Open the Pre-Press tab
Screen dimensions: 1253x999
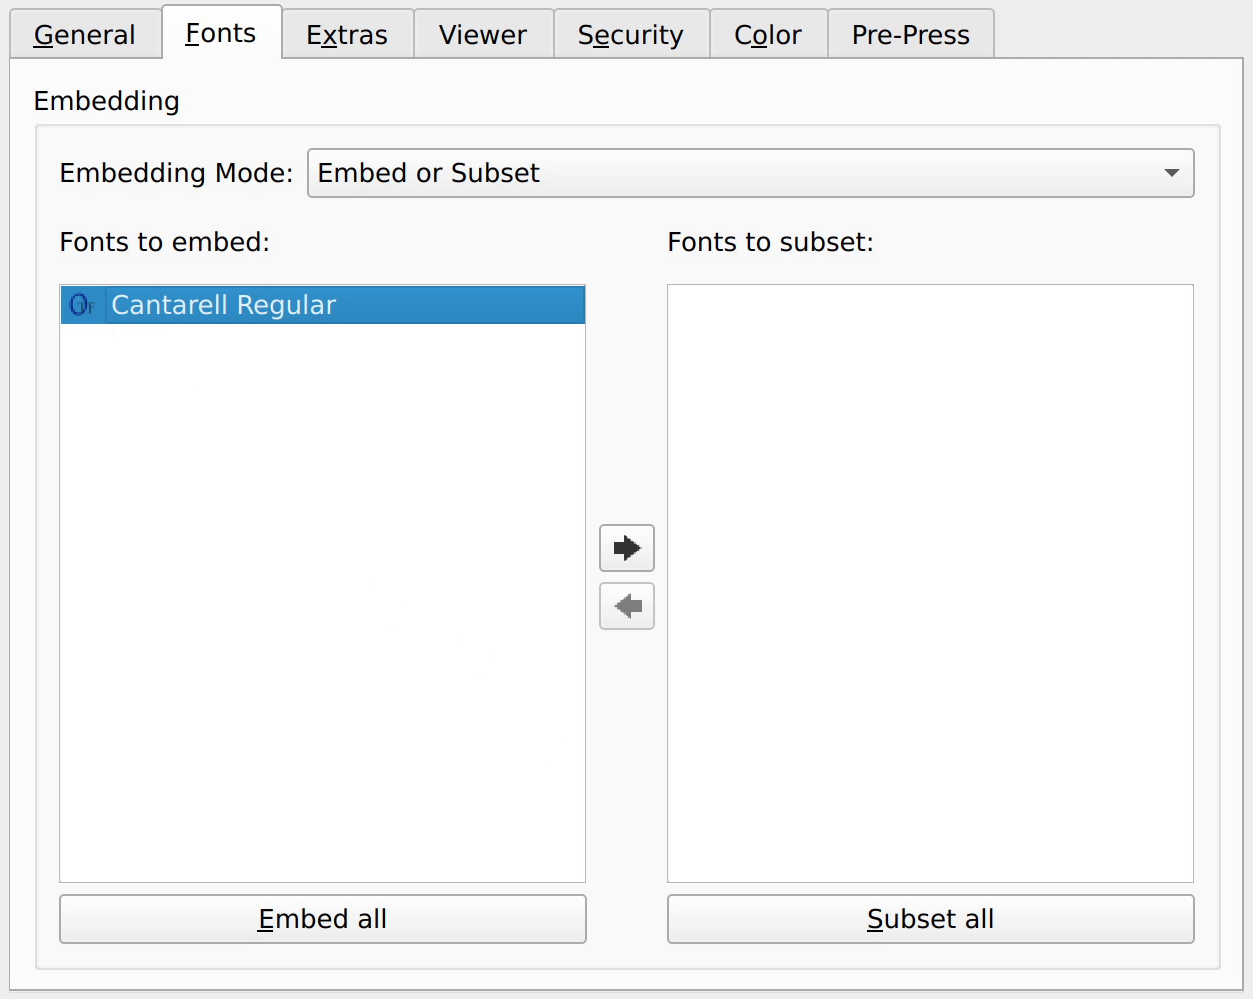(x=911, y=34)
